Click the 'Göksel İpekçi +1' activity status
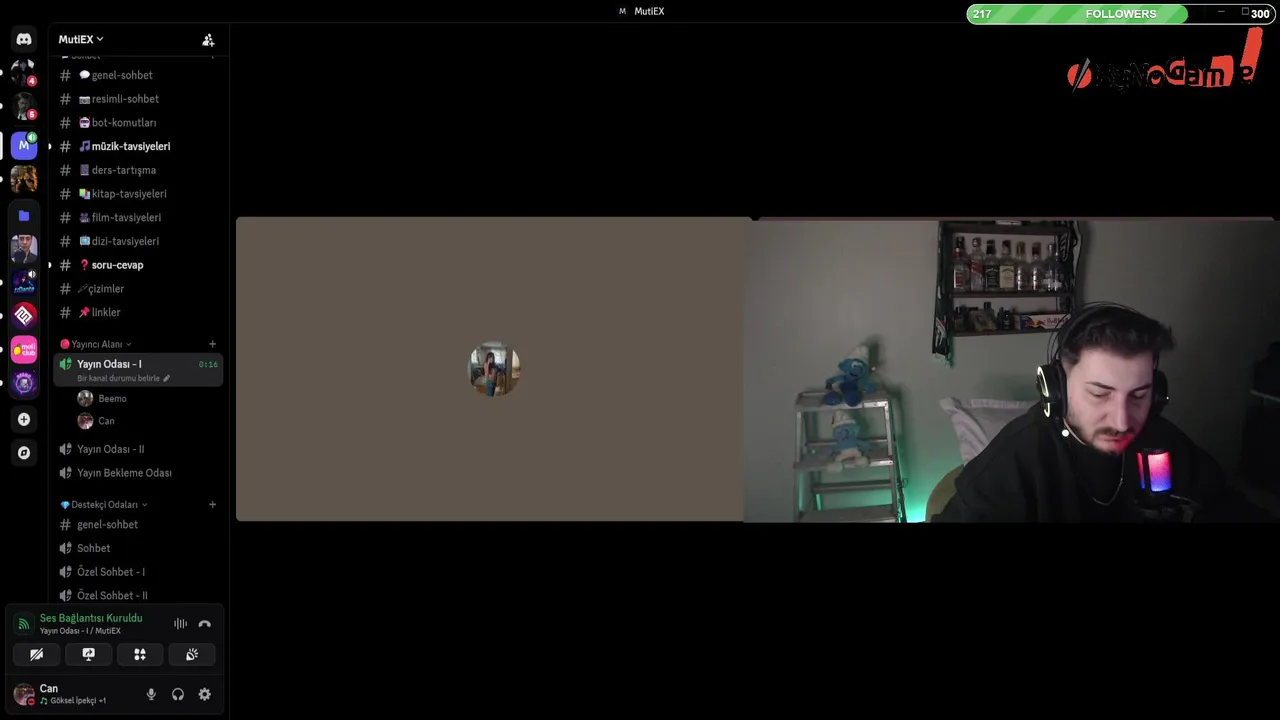 (x=73, y=701)
